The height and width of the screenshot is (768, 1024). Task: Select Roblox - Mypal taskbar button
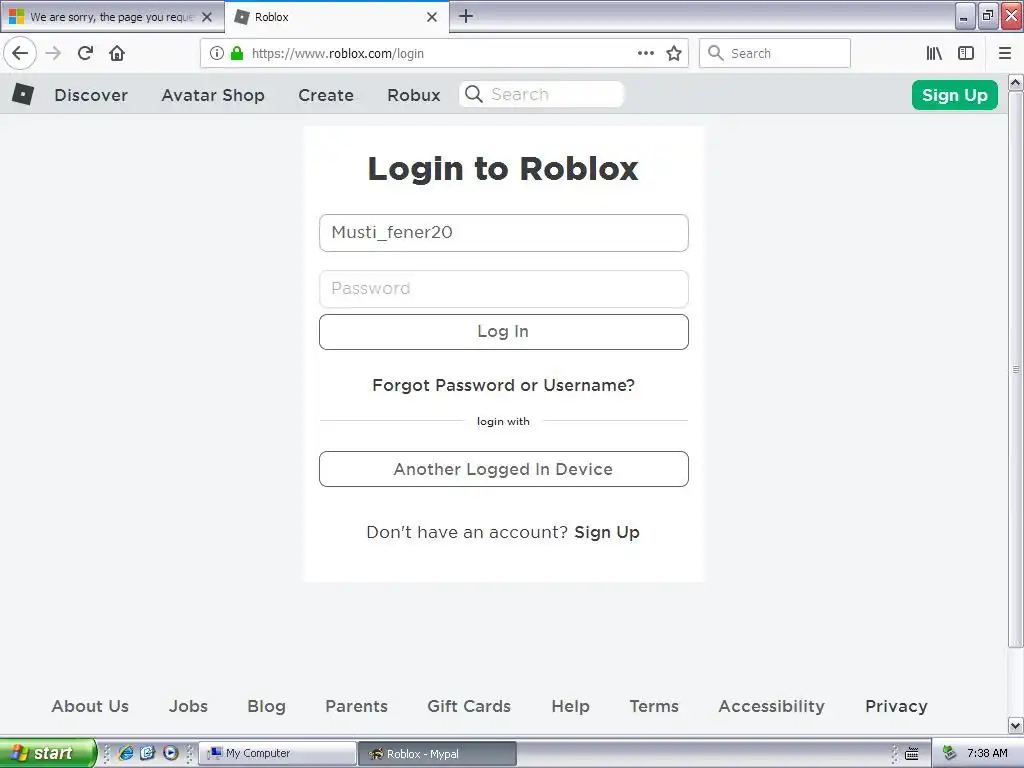point(438,754)
